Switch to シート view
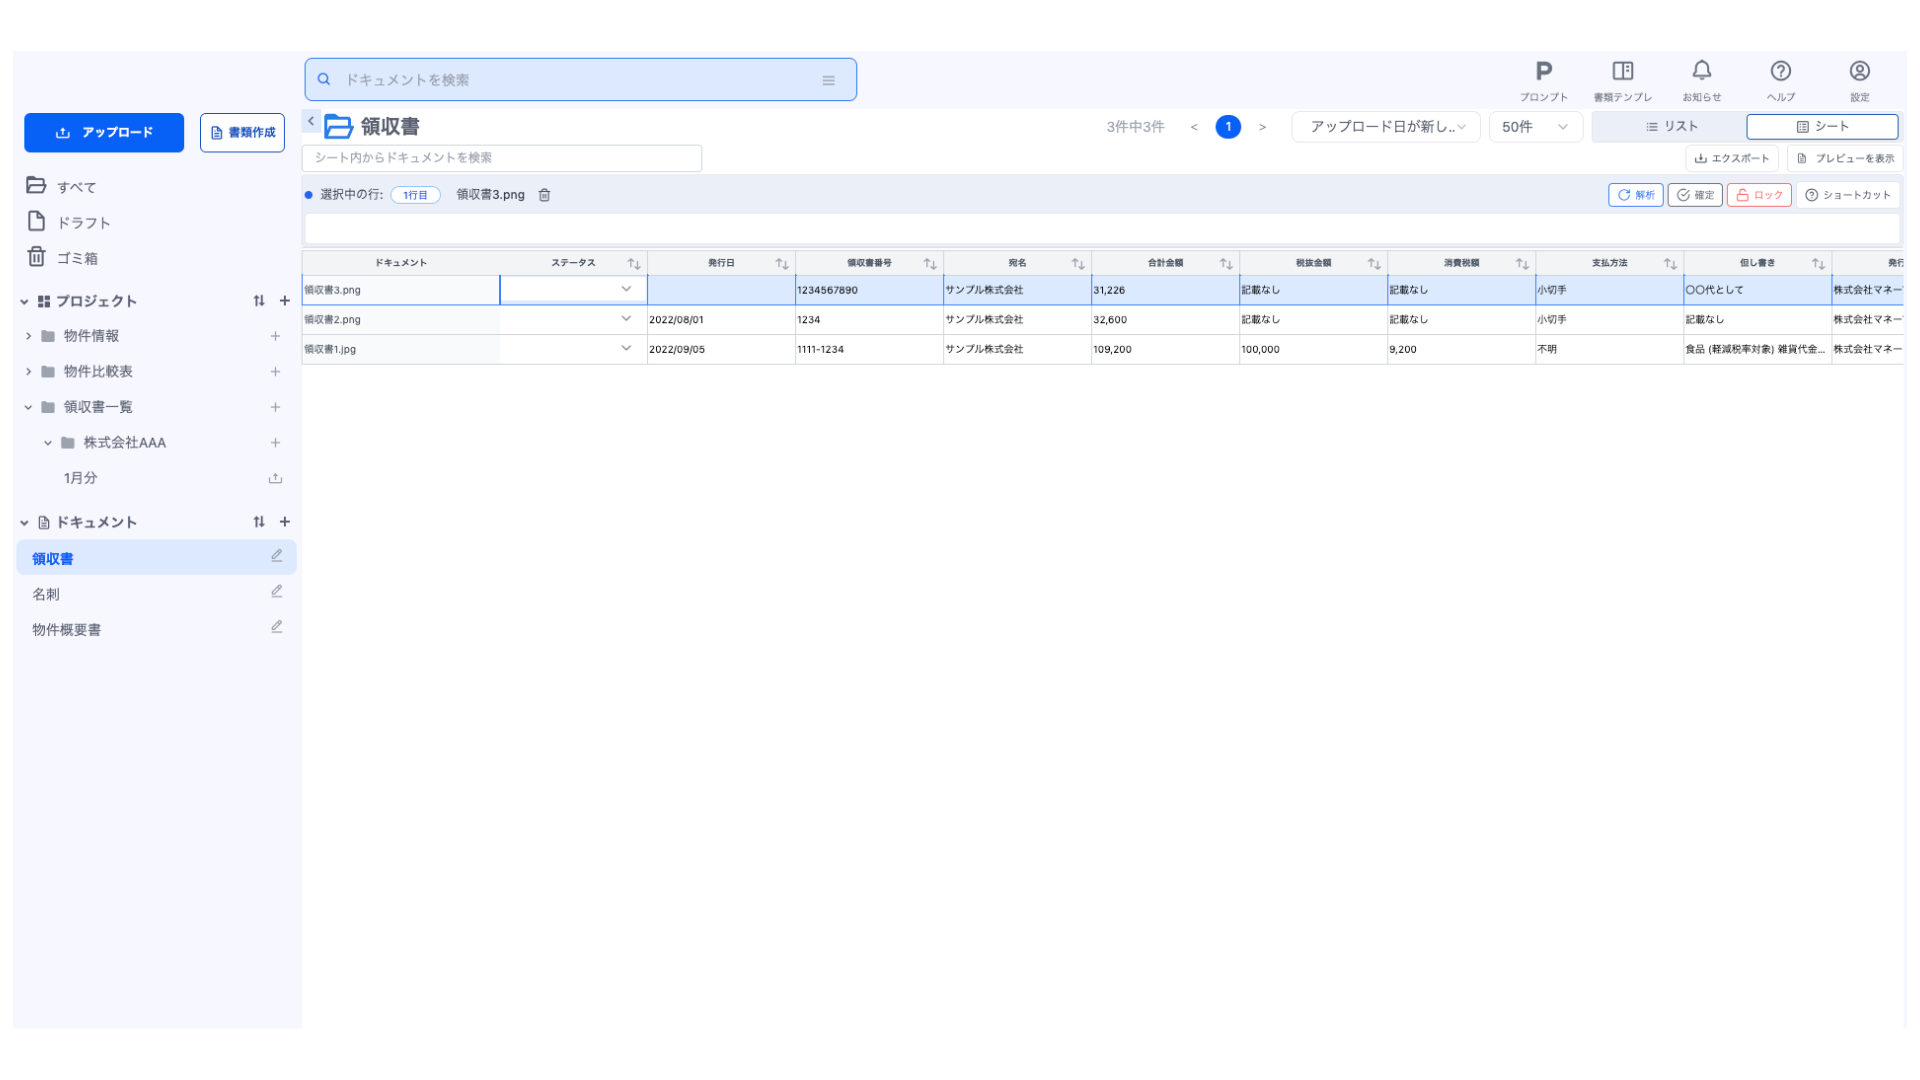The height and width of the screenshot is (1080, 1920). 1821,127
